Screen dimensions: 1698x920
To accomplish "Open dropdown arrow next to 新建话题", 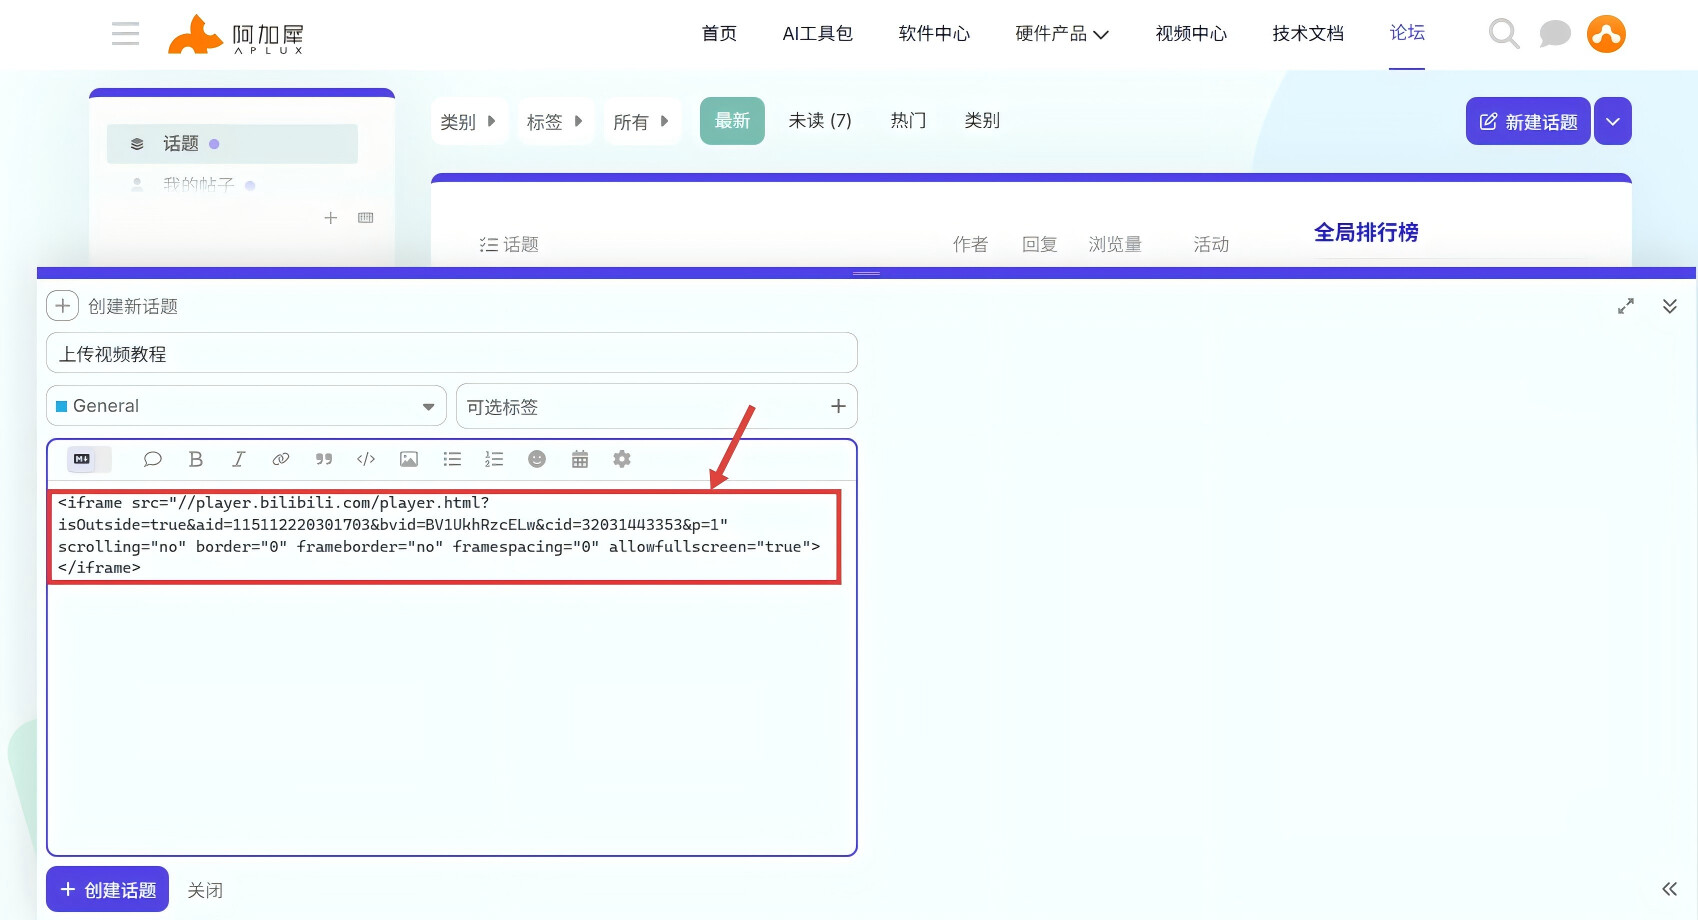I will (1613, 122).
